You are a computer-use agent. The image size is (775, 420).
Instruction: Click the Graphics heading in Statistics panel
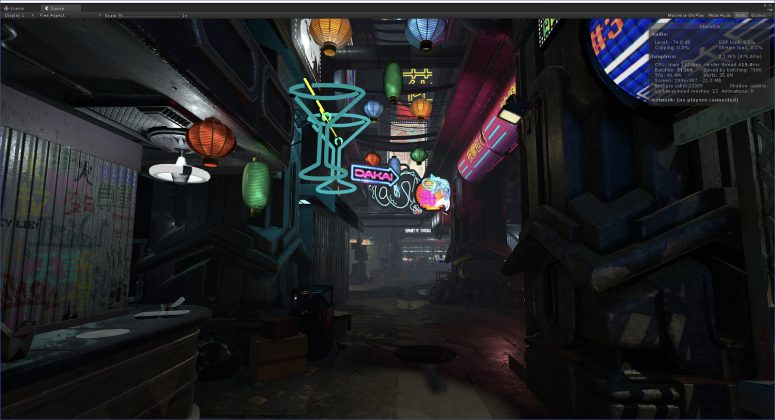[663, 57]
